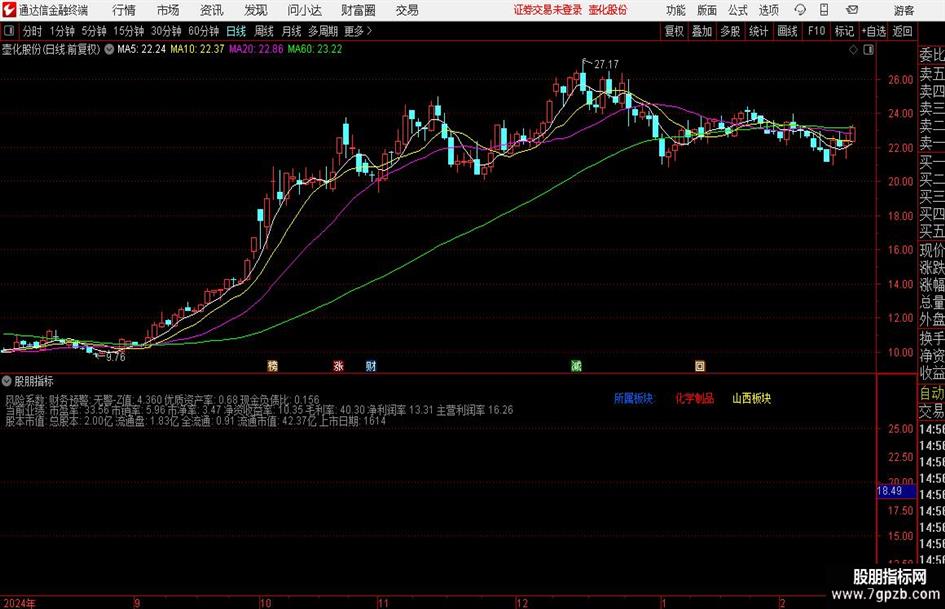Viewport: 945px width, 609px height.
Task: Open the 公式 menu
Action: pyautogui.click(x=738, y=10)
